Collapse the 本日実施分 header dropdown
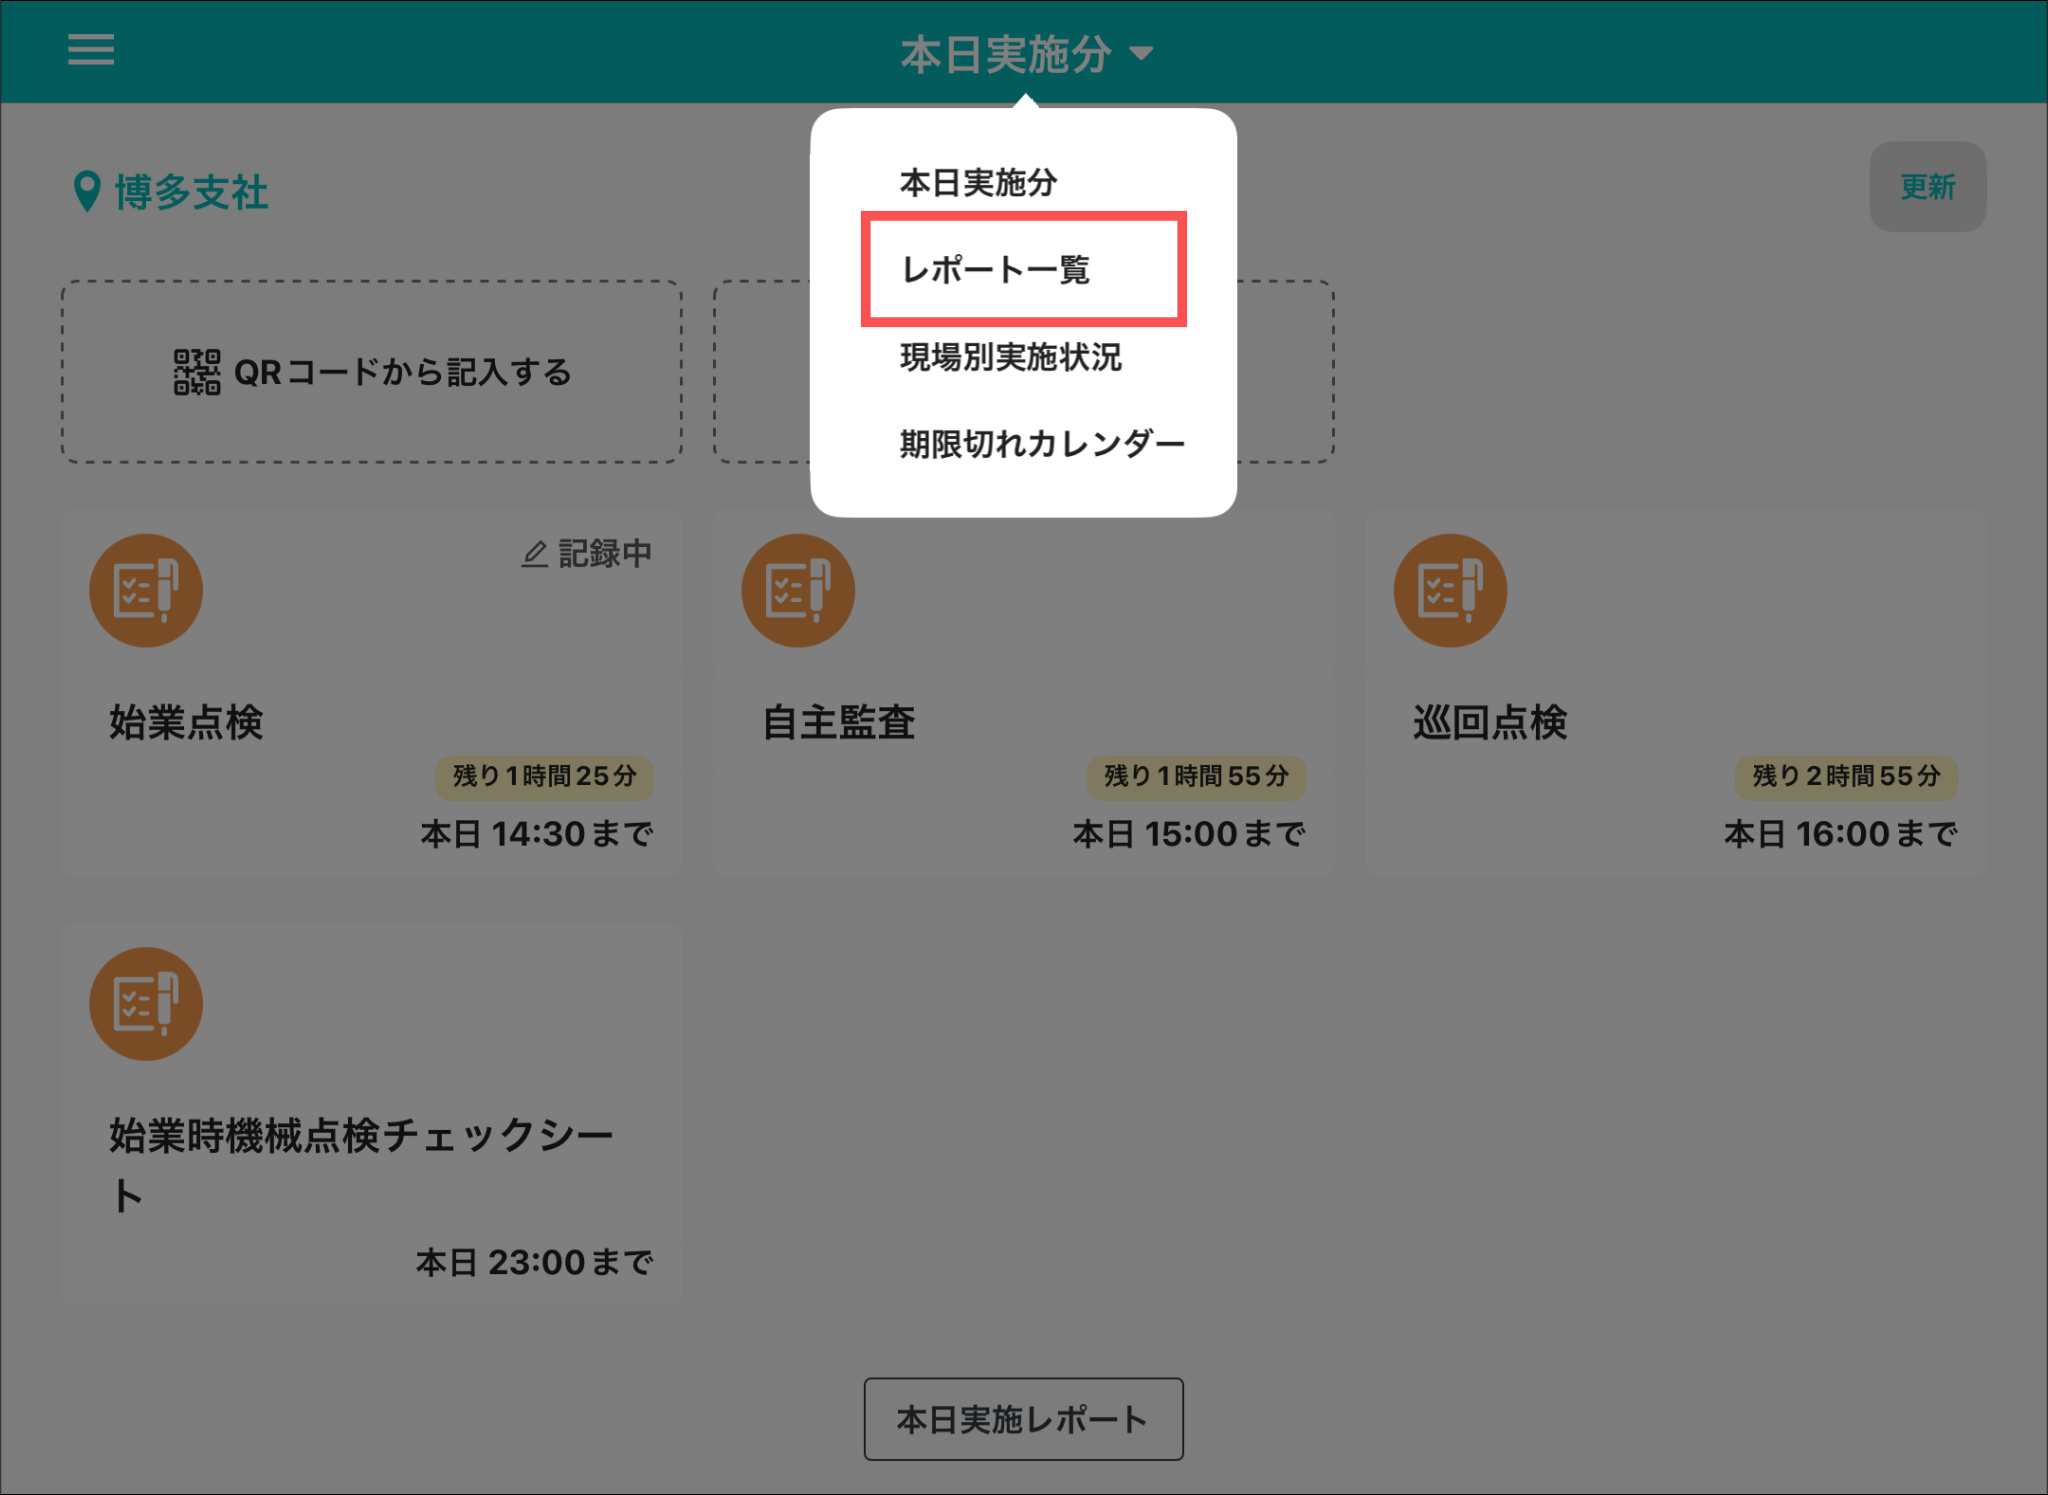 (1005, 54)
